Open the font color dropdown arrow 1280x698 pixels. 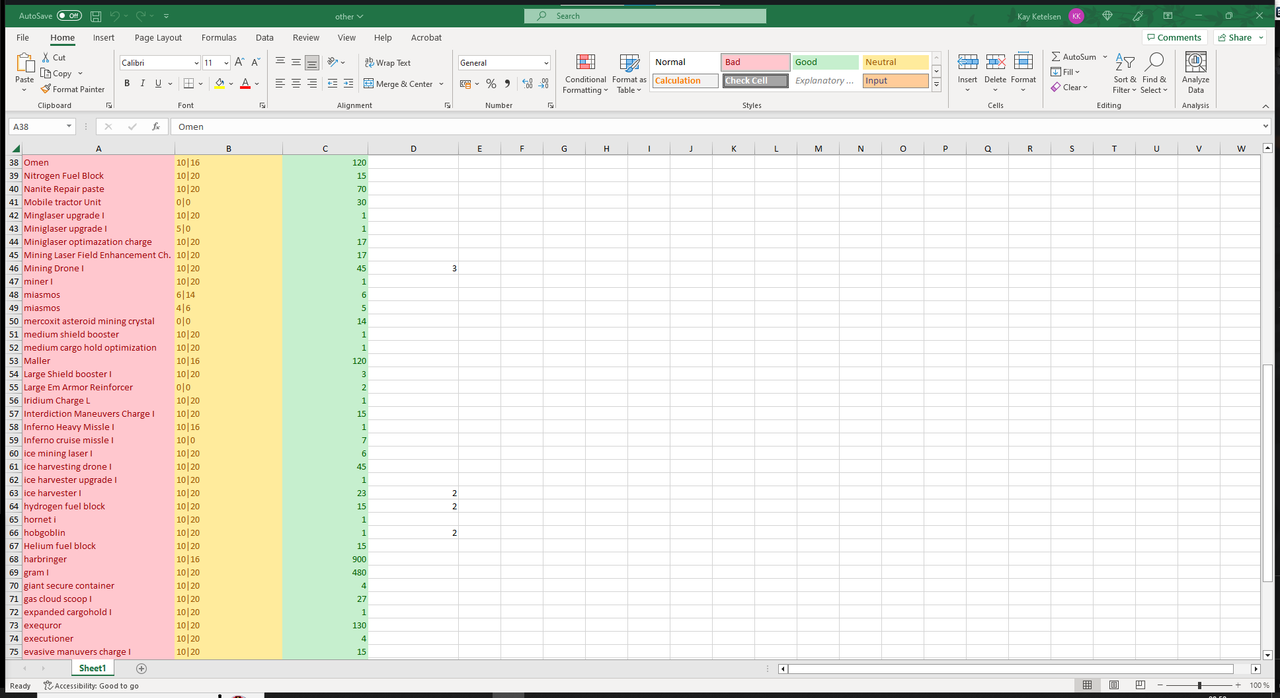pyautogui.click(x=257, y=84)
